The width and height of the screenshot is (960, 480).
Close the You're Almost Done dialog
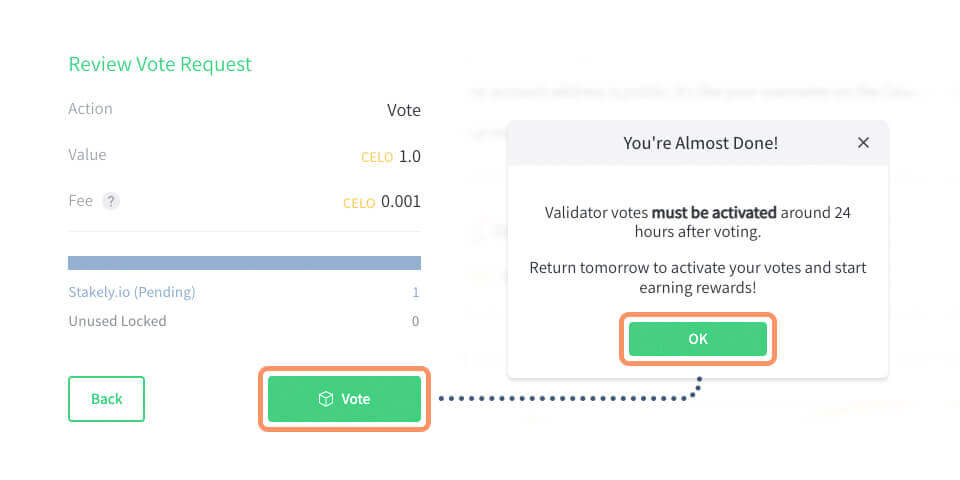863,143
